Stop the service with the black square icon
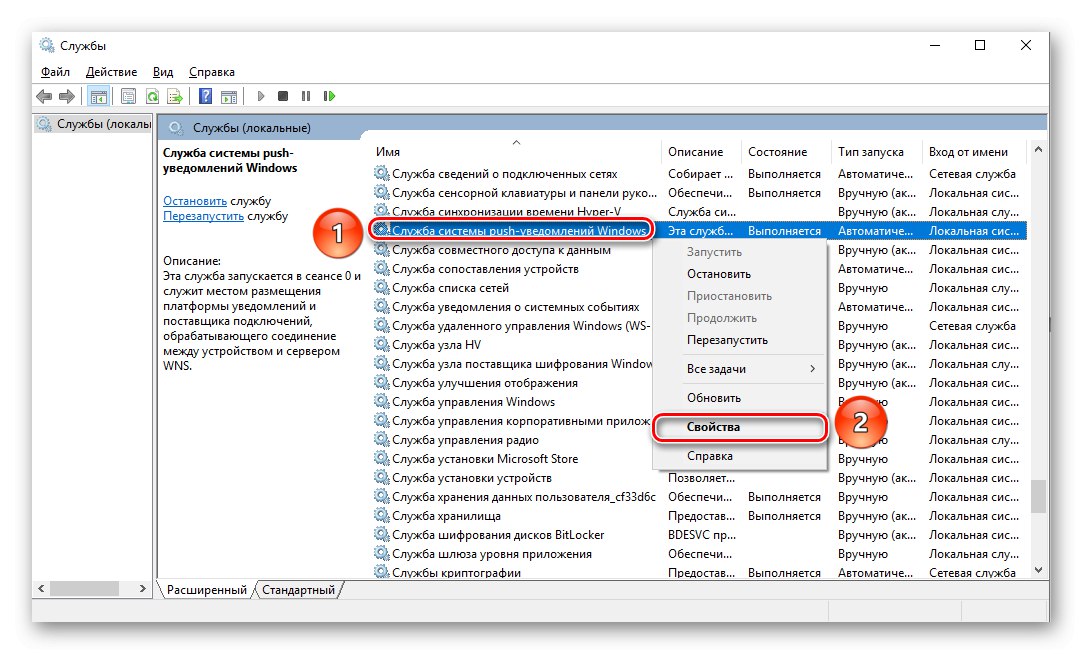Screen dimensions: 1083x654 [x=283, y=96]
